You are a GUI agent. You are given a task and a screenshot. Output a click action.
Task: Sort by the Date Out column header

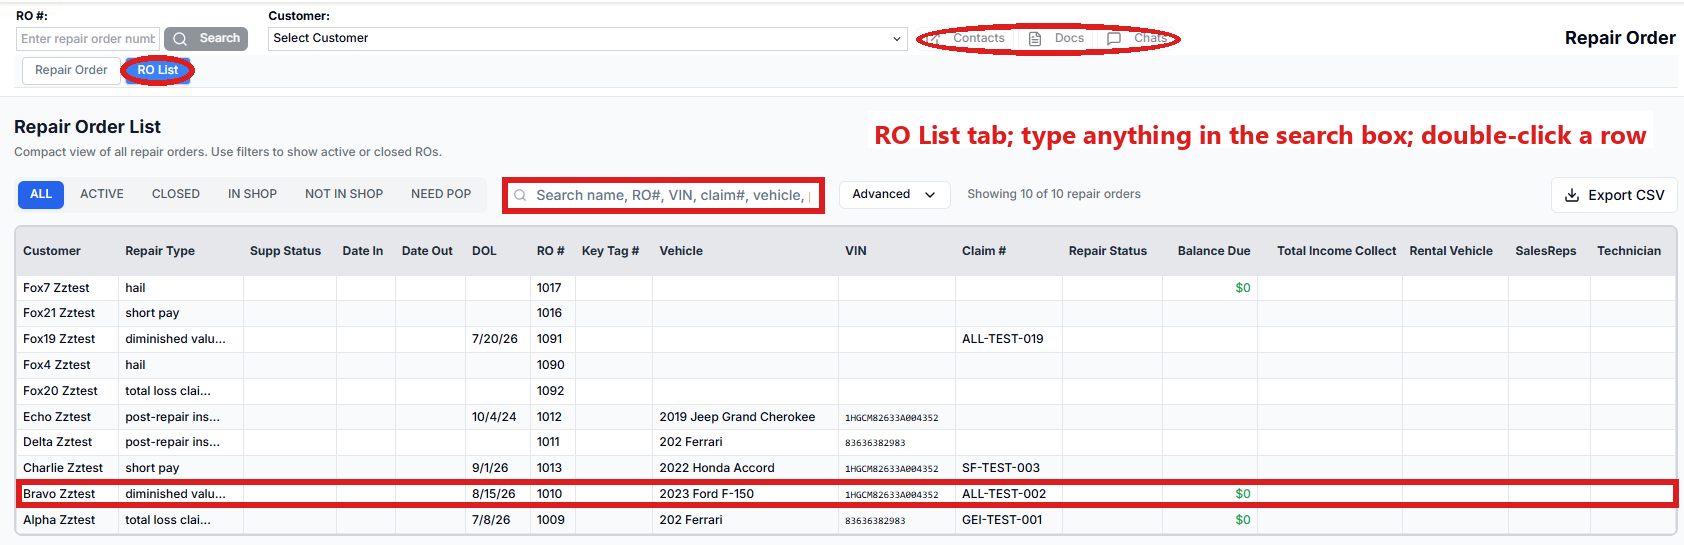pos(427,251)
